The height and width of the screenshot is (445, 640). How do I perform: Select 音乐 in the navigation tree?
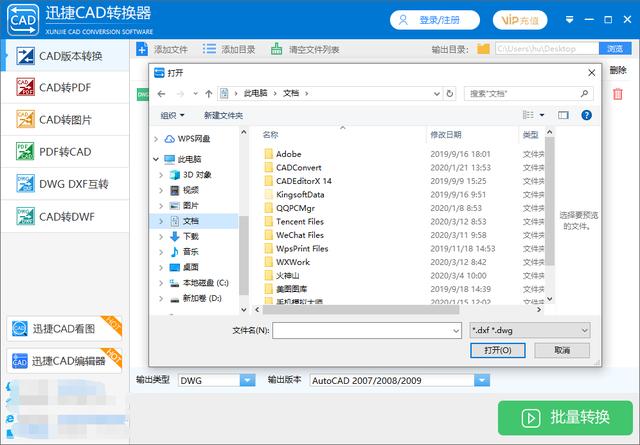click(191, 251)
